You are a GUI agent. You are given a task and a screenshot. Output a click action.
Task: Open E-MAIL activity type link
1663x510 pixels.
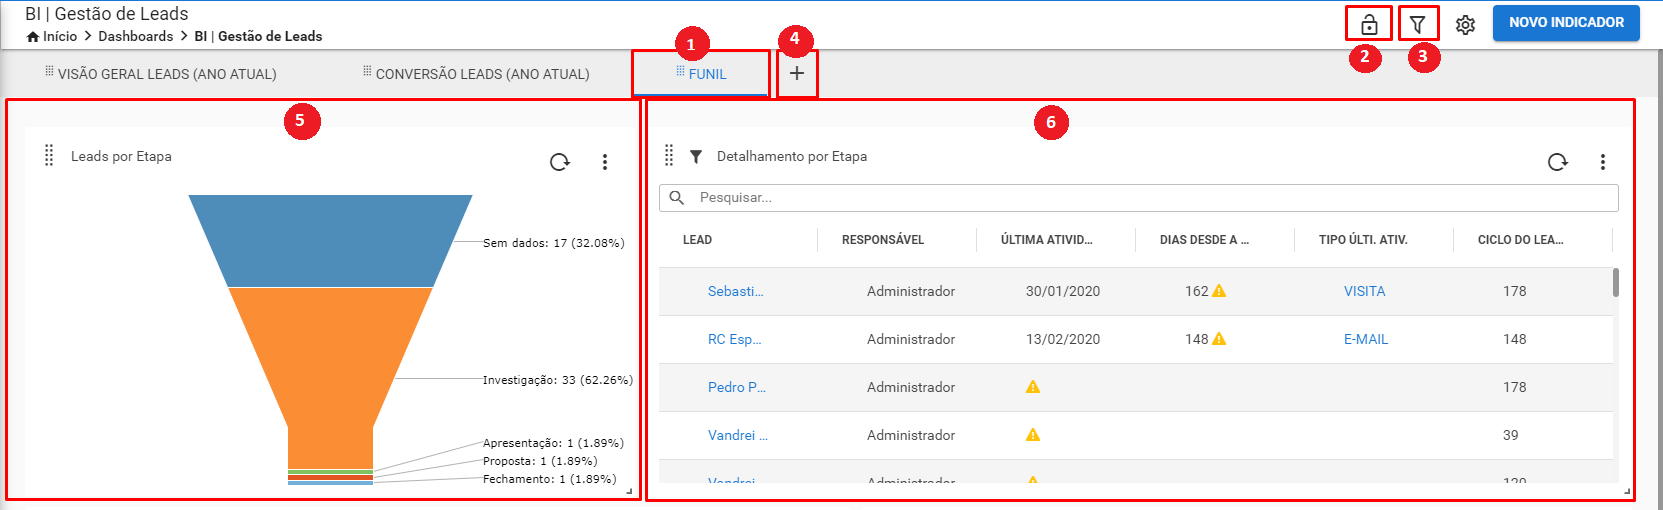pyautogui.click(x=1366, y=339)
